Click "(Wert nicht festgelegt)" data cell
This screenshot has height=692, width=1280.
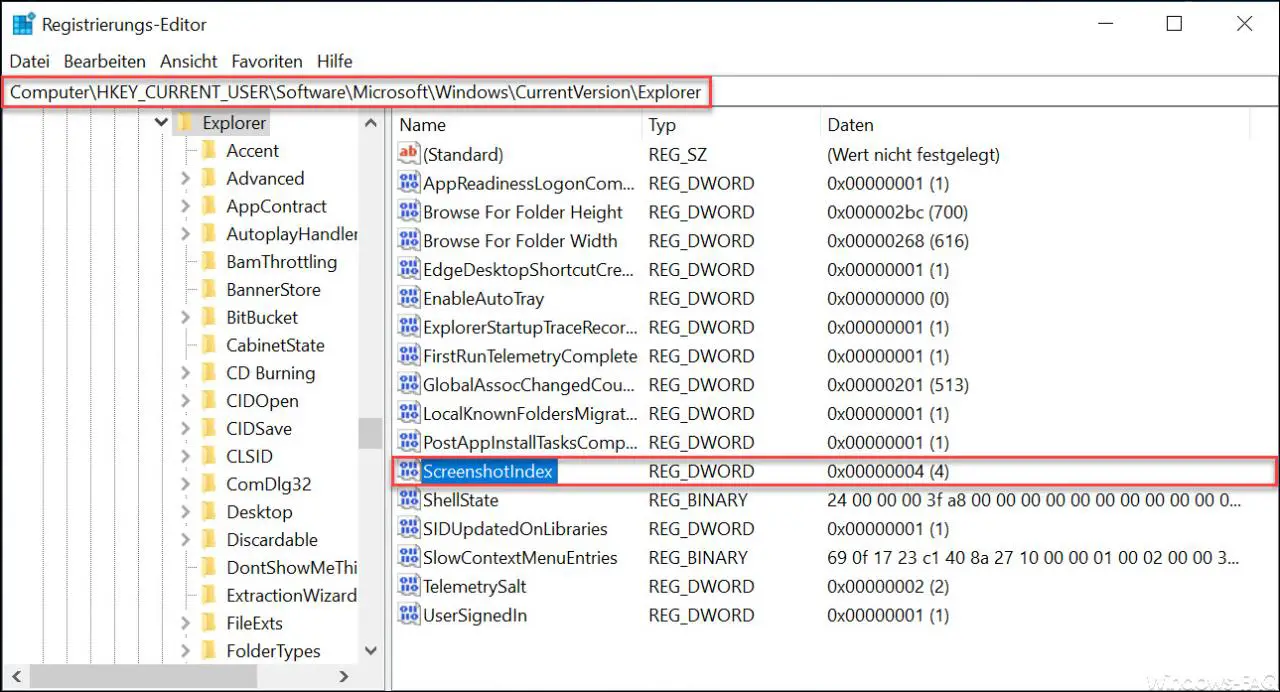pos(913,154)
